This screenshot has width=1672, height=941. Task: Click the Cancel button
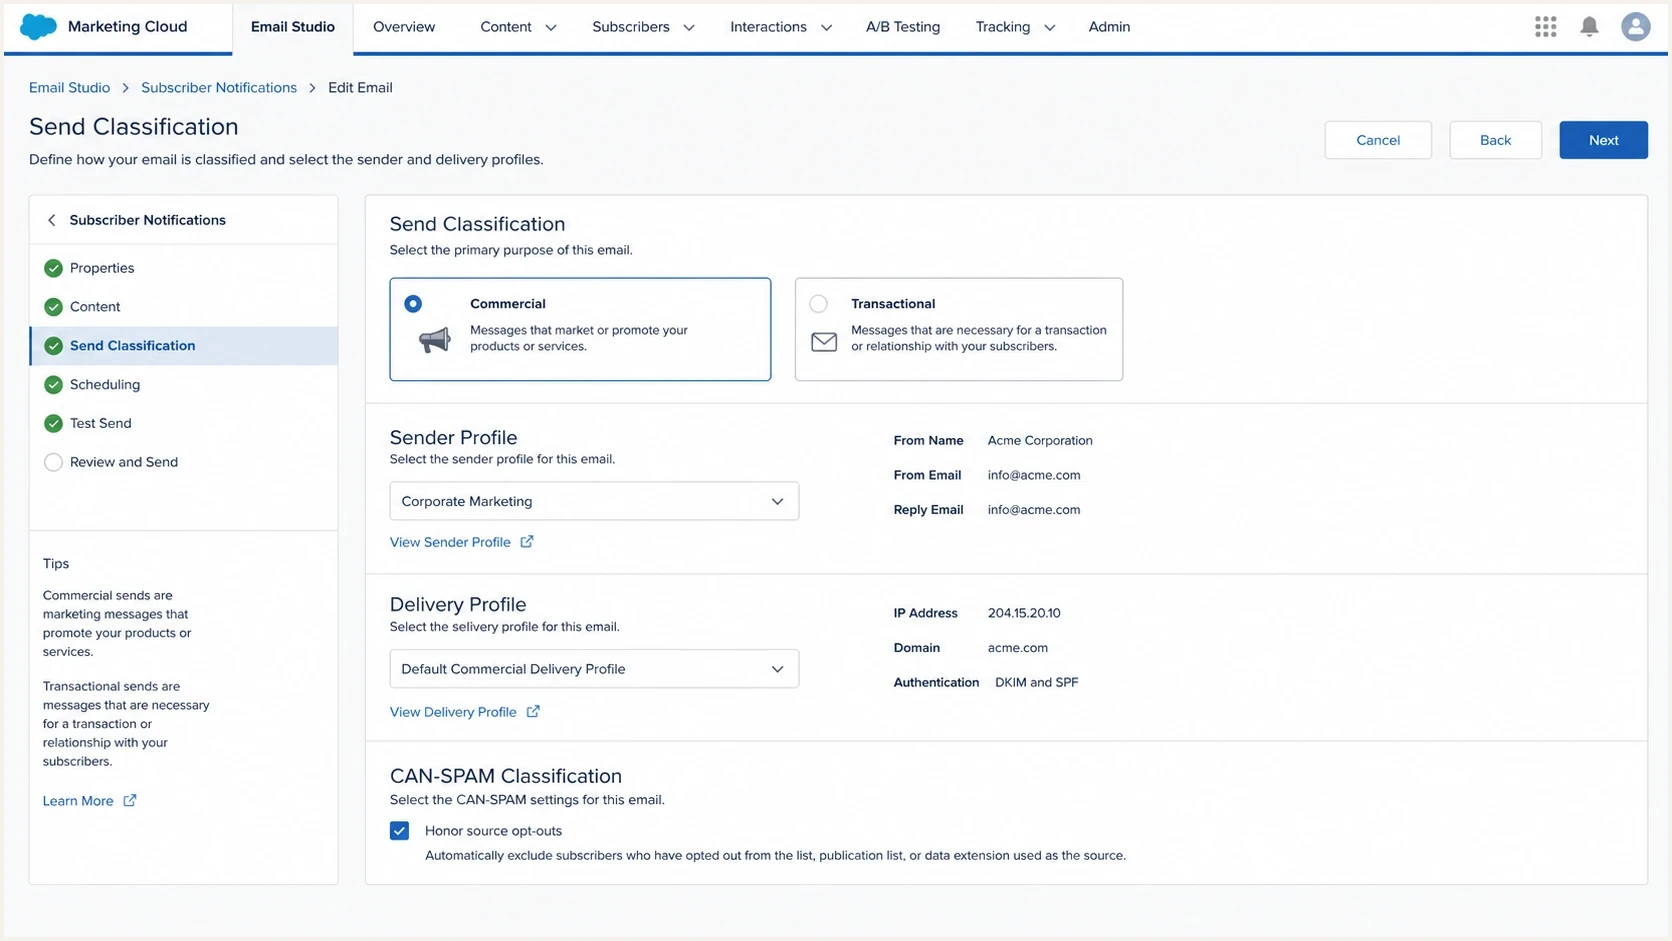coord(1378,140)
